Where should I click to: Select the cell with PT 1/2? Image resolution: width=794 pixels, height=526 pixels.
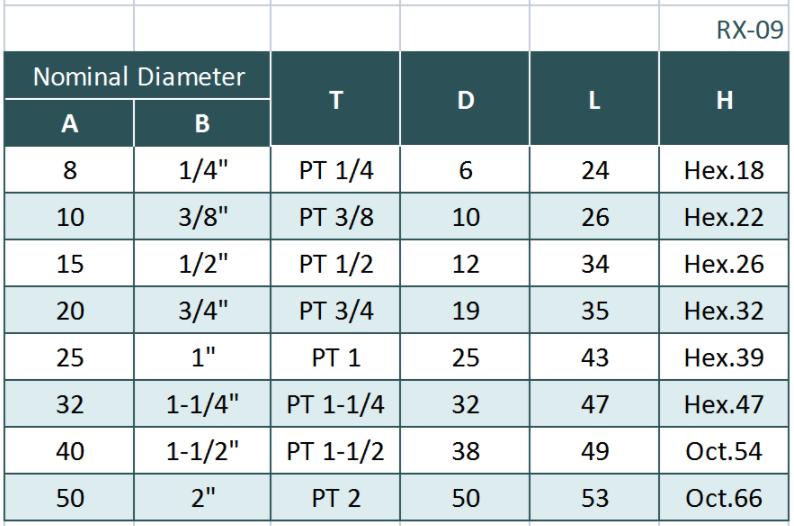(x=336, y=265)
